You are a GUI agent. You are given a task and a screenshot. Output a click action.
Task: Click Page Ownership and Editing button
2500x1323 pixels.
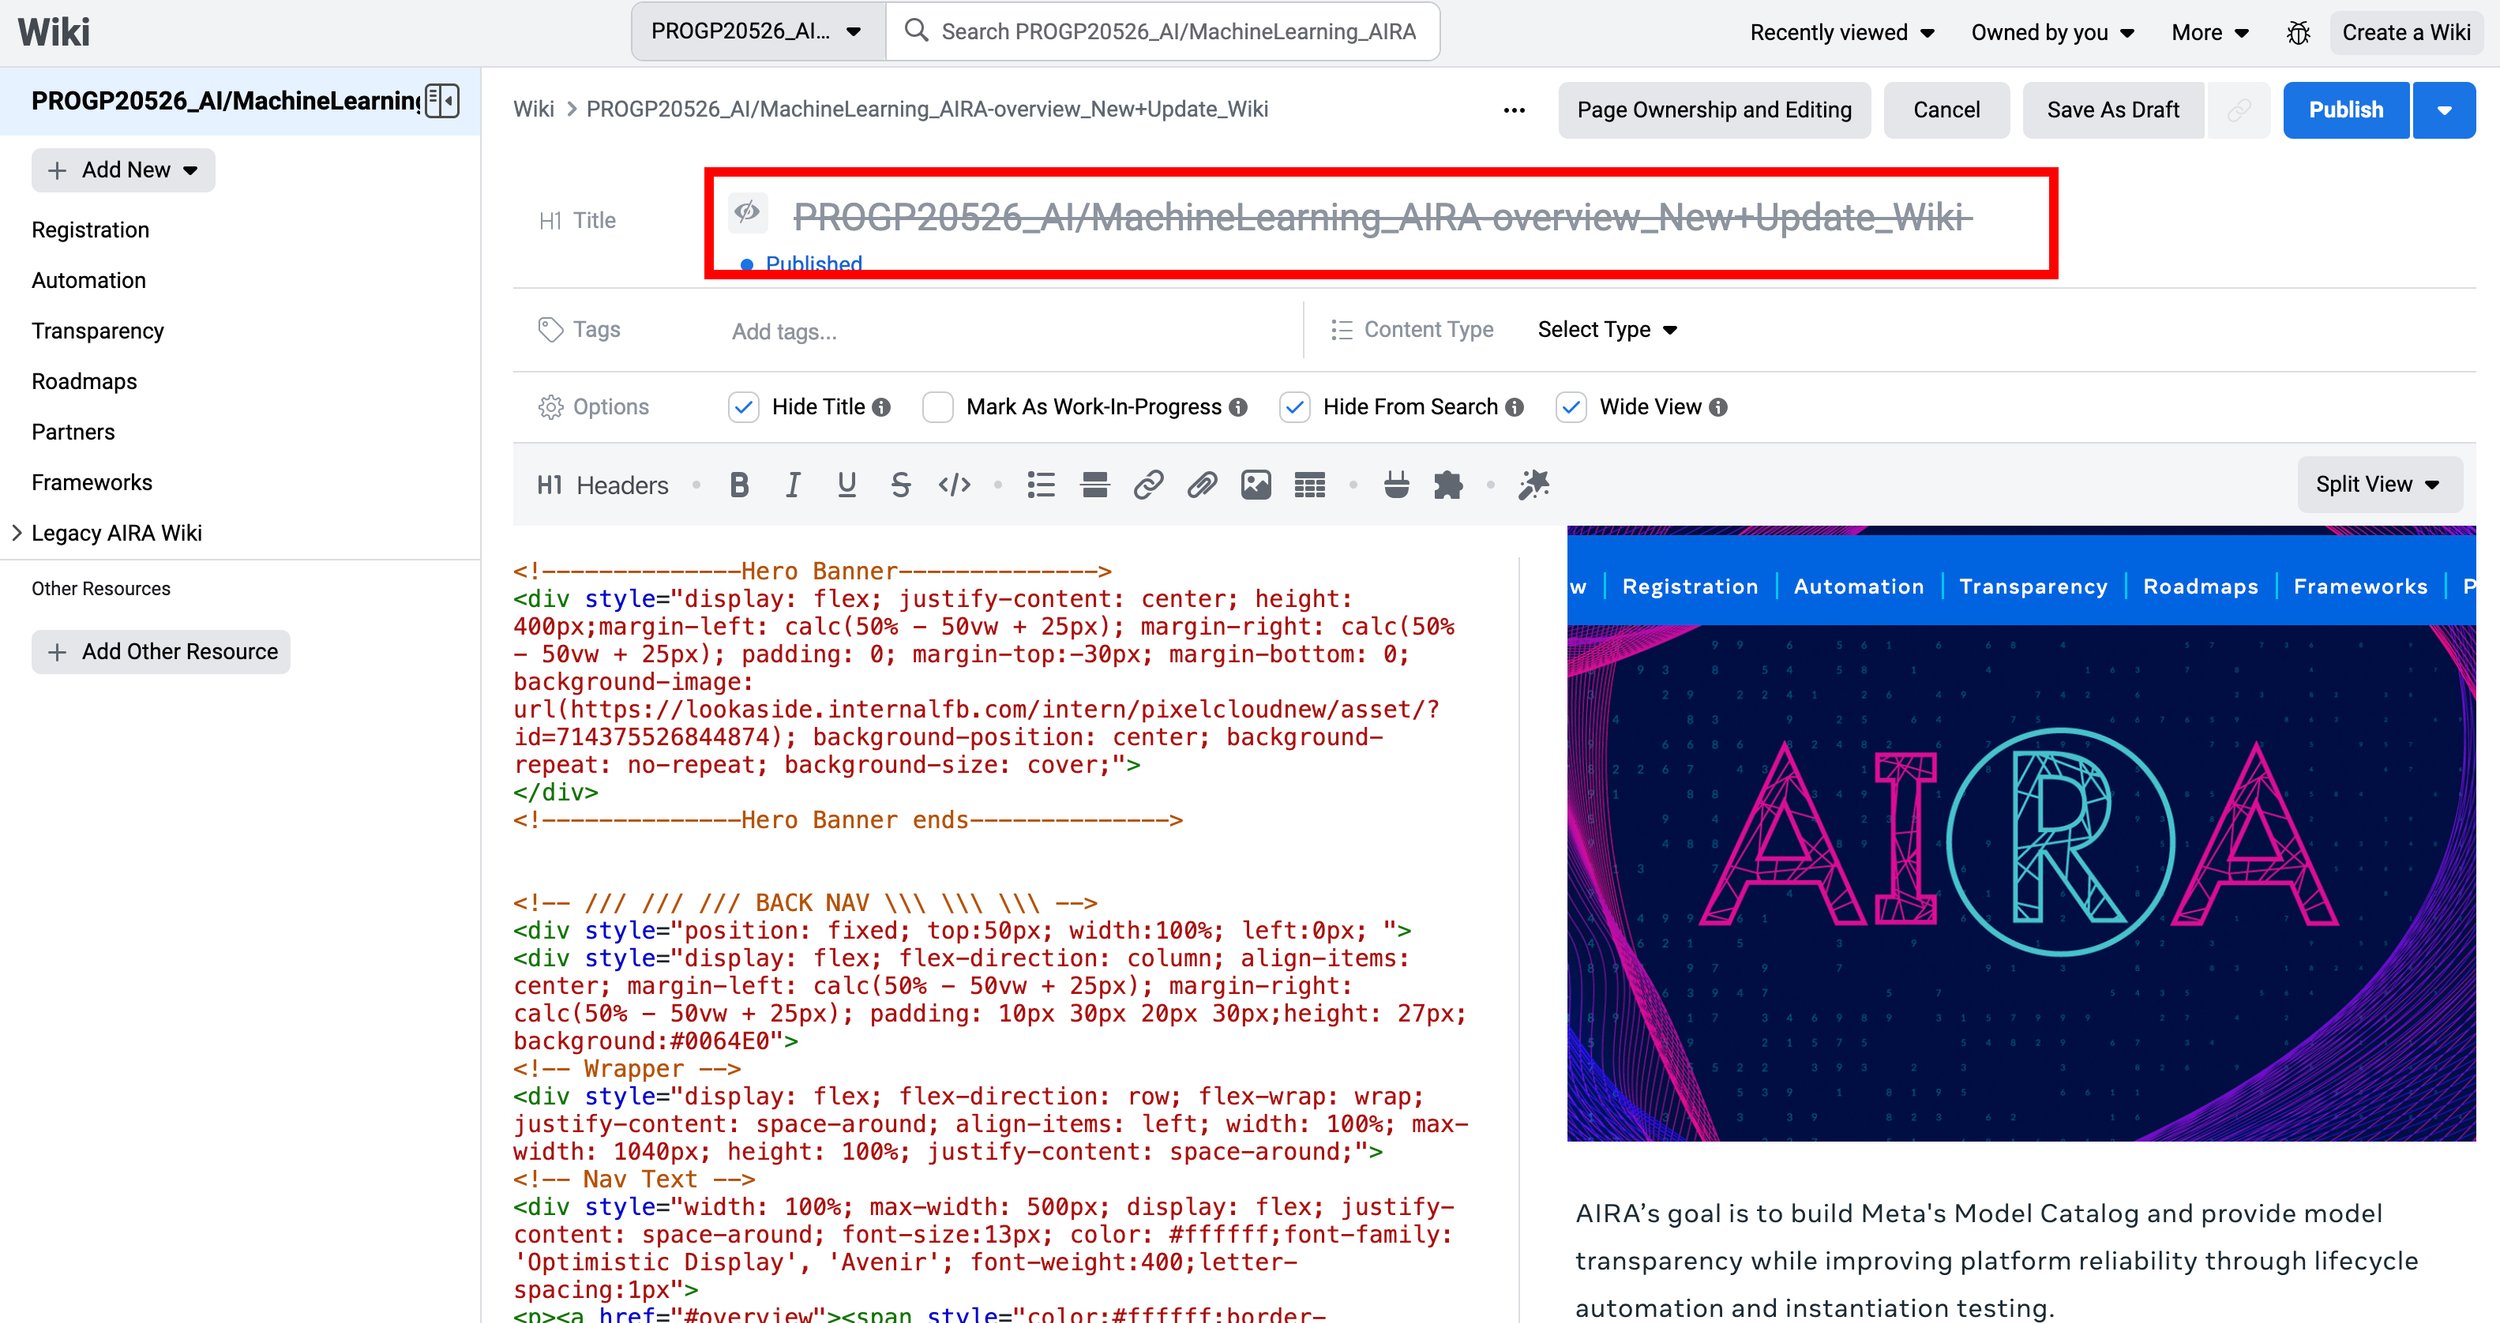coord(1714,110)
